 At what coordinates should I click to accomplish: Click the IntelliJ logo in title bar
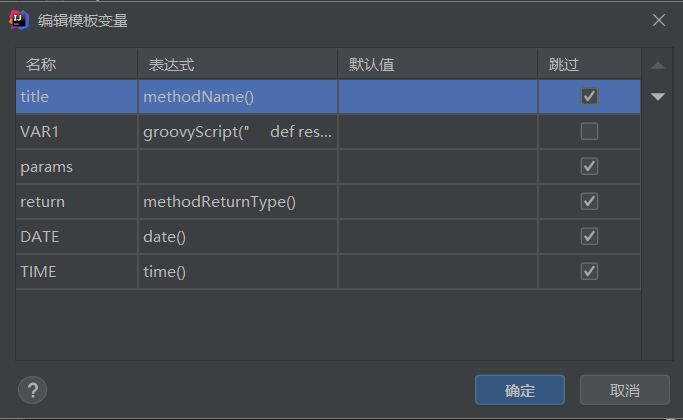tap(19, 20)
